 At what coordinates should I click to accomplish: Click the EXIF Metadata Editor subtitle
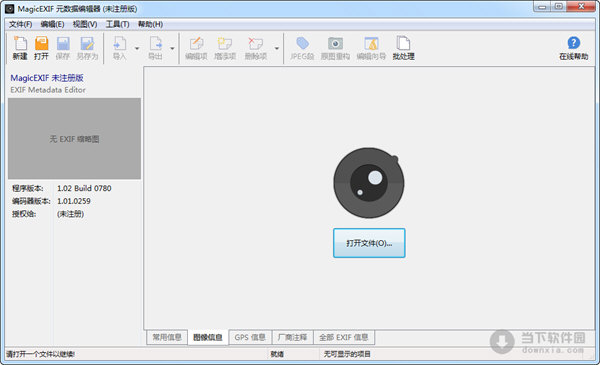[x=48, y=90]
